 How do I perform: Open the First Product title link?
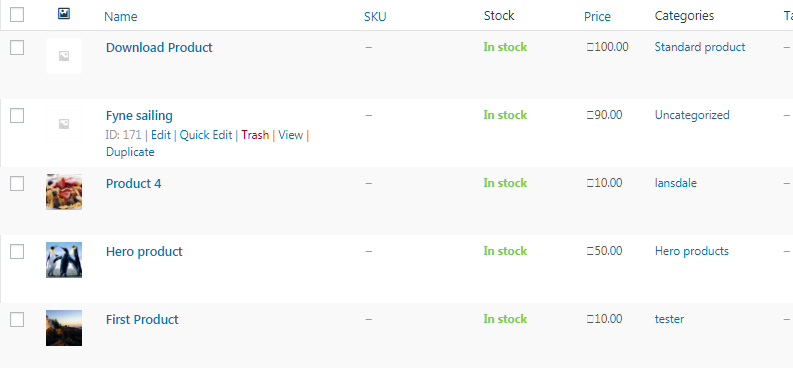[x=142, y=319]
